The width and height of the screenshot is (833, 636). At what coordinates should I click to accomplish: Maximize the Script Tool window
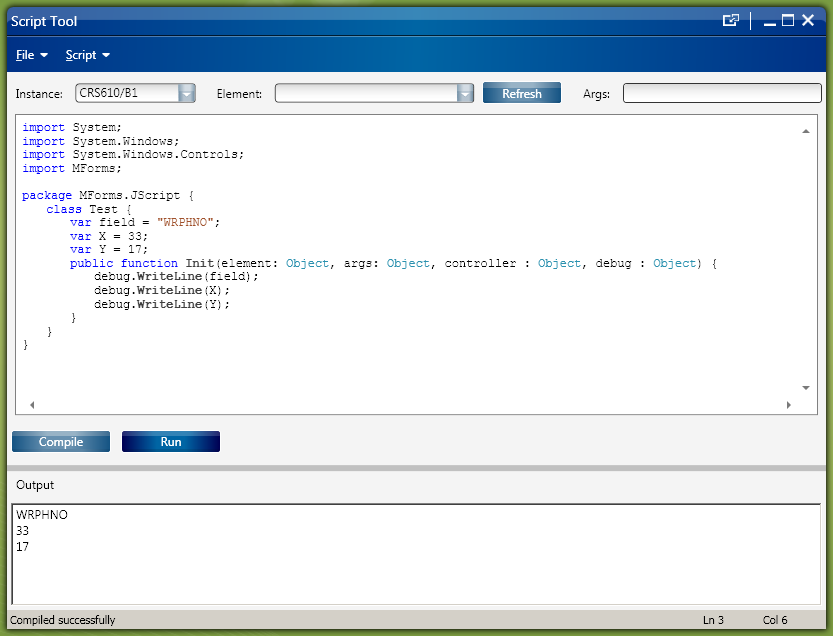788,20
